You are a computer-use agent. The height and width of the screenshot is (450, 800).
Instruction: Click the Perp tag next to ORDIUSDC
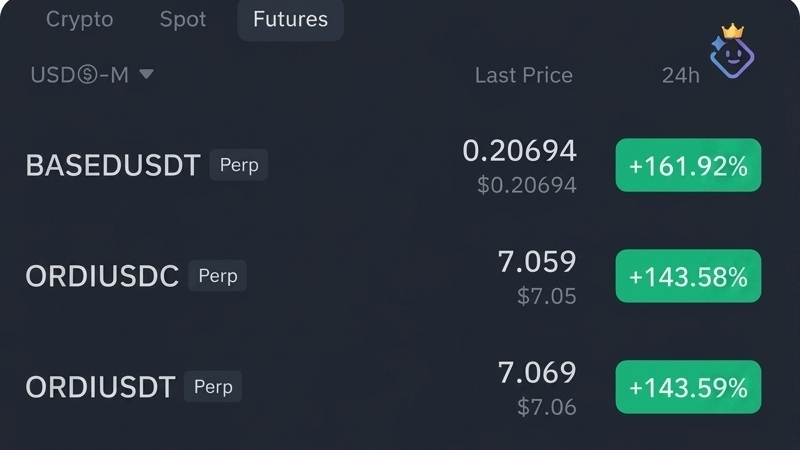[217, 275]
